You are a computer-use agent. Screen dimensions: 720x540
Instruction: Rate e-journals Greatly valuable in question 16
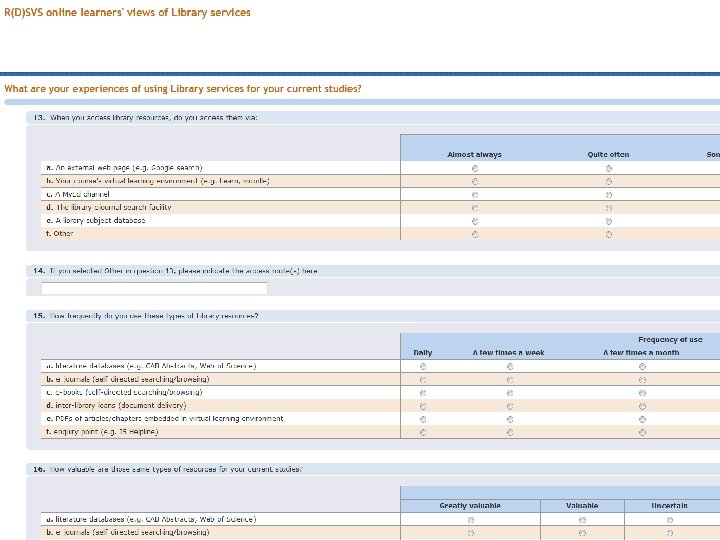pyautogui.click(x=471, y=533)
